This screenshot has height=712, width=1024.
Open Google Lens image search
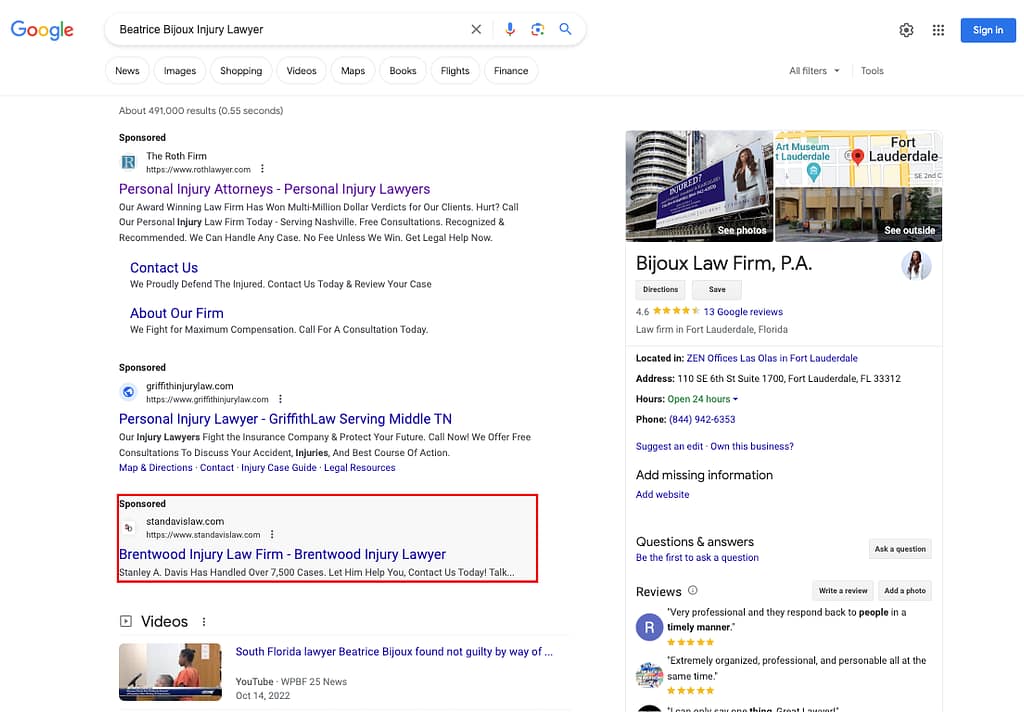click(537, 29)
